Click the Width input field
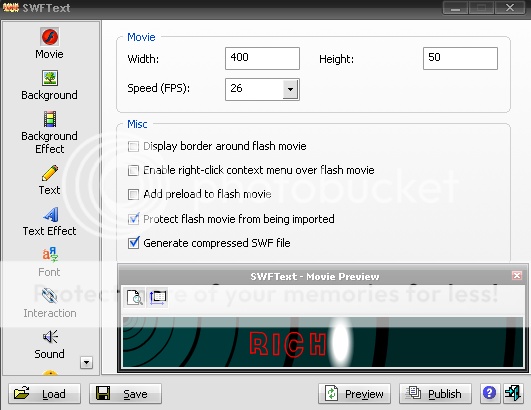Viewport: 531px width, 410px height. point(262,58)
